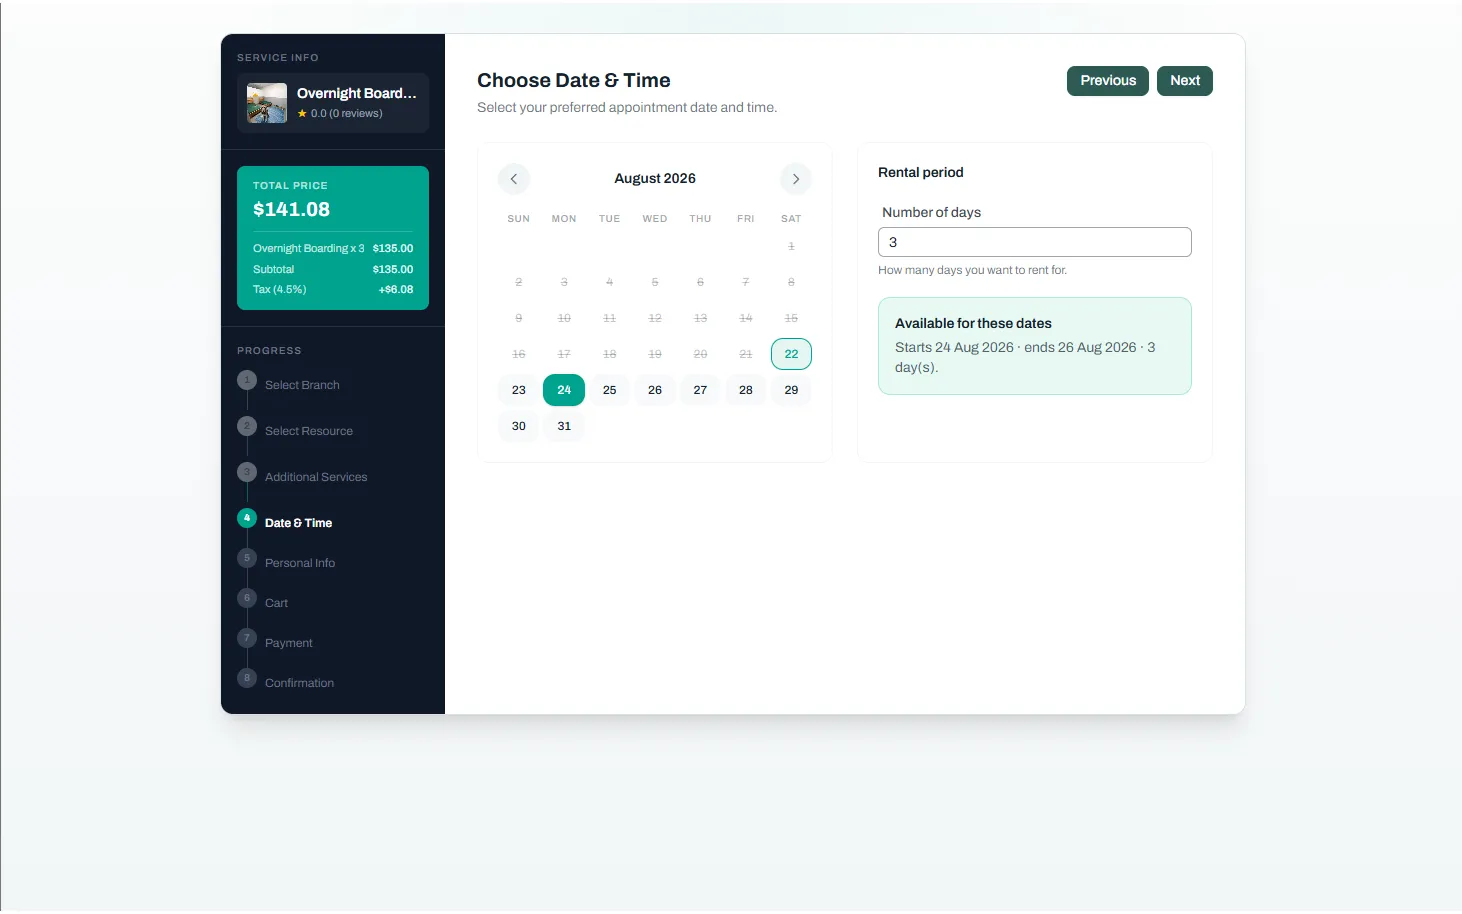Click the Next button
Image resolution: width=1462 pixels, height=914 pixels.
pyautogui.click(x=1184, y=81)
